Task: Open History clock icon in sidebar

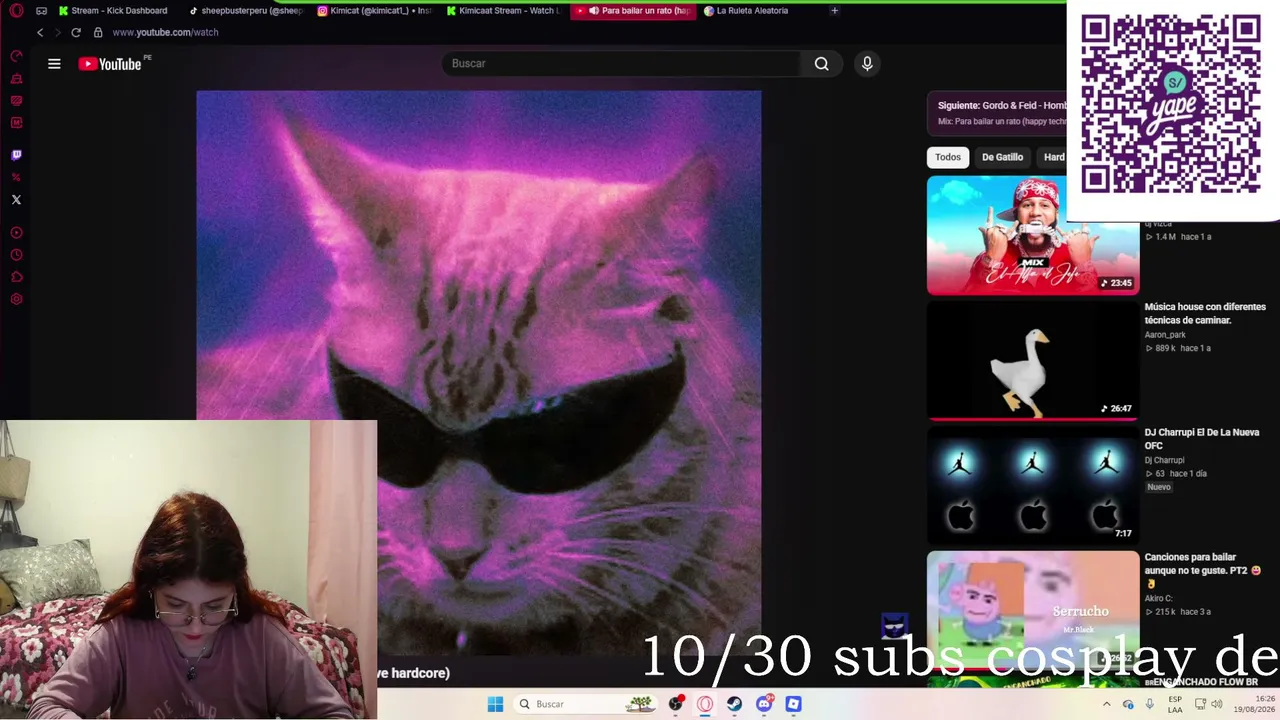Action: point(16,255)
